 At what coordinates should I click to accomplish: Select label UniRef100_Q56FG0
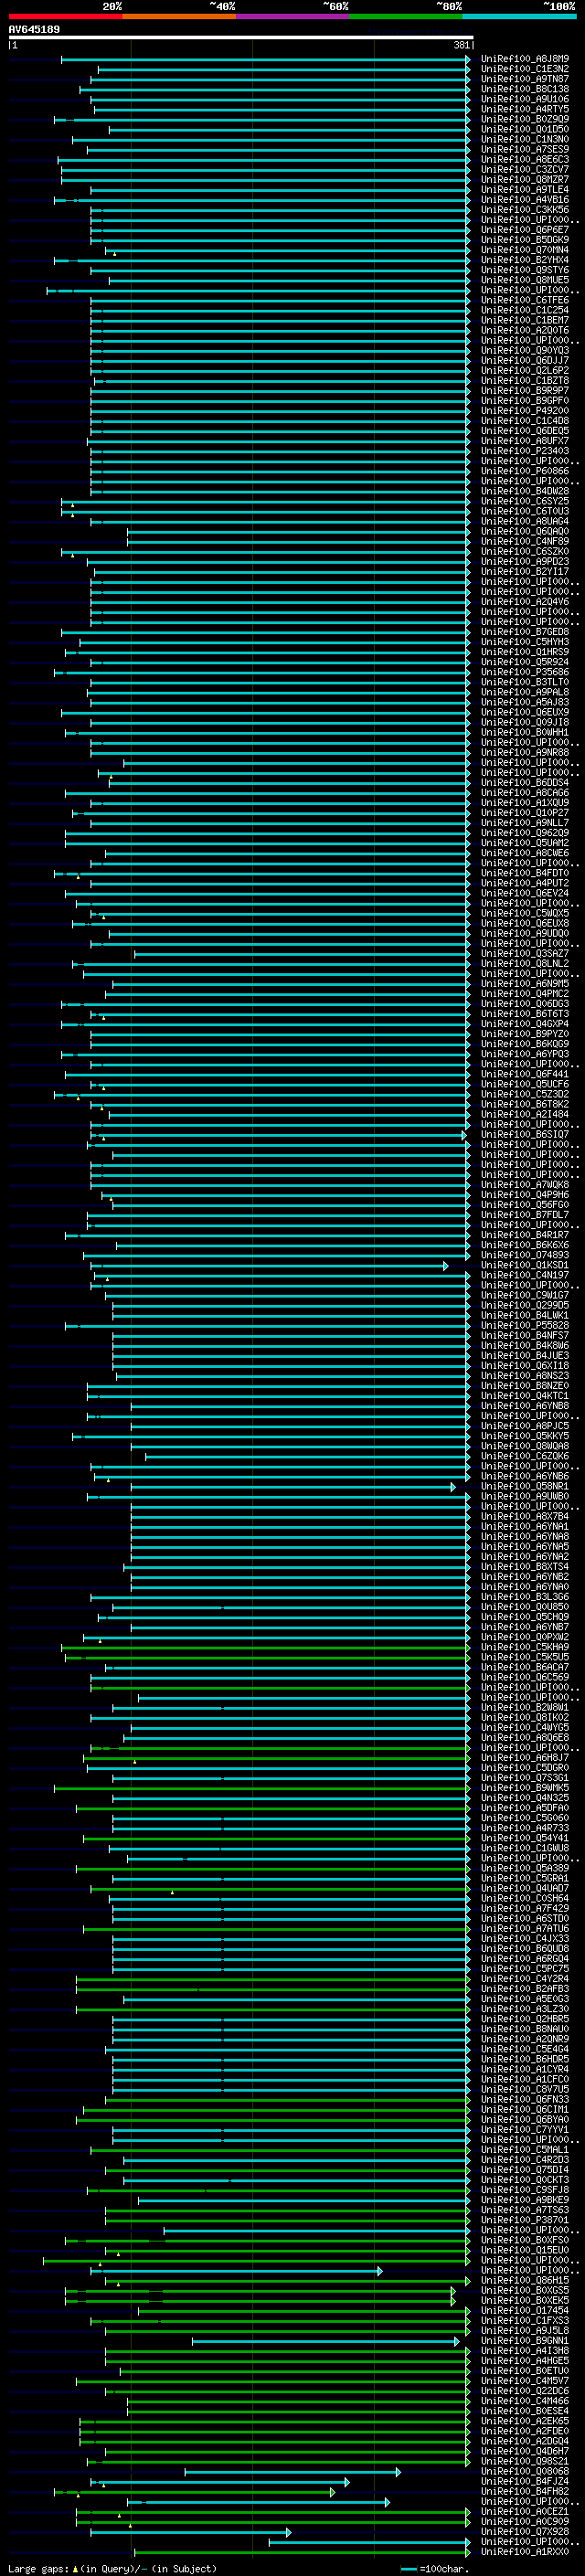(524, 1204)
